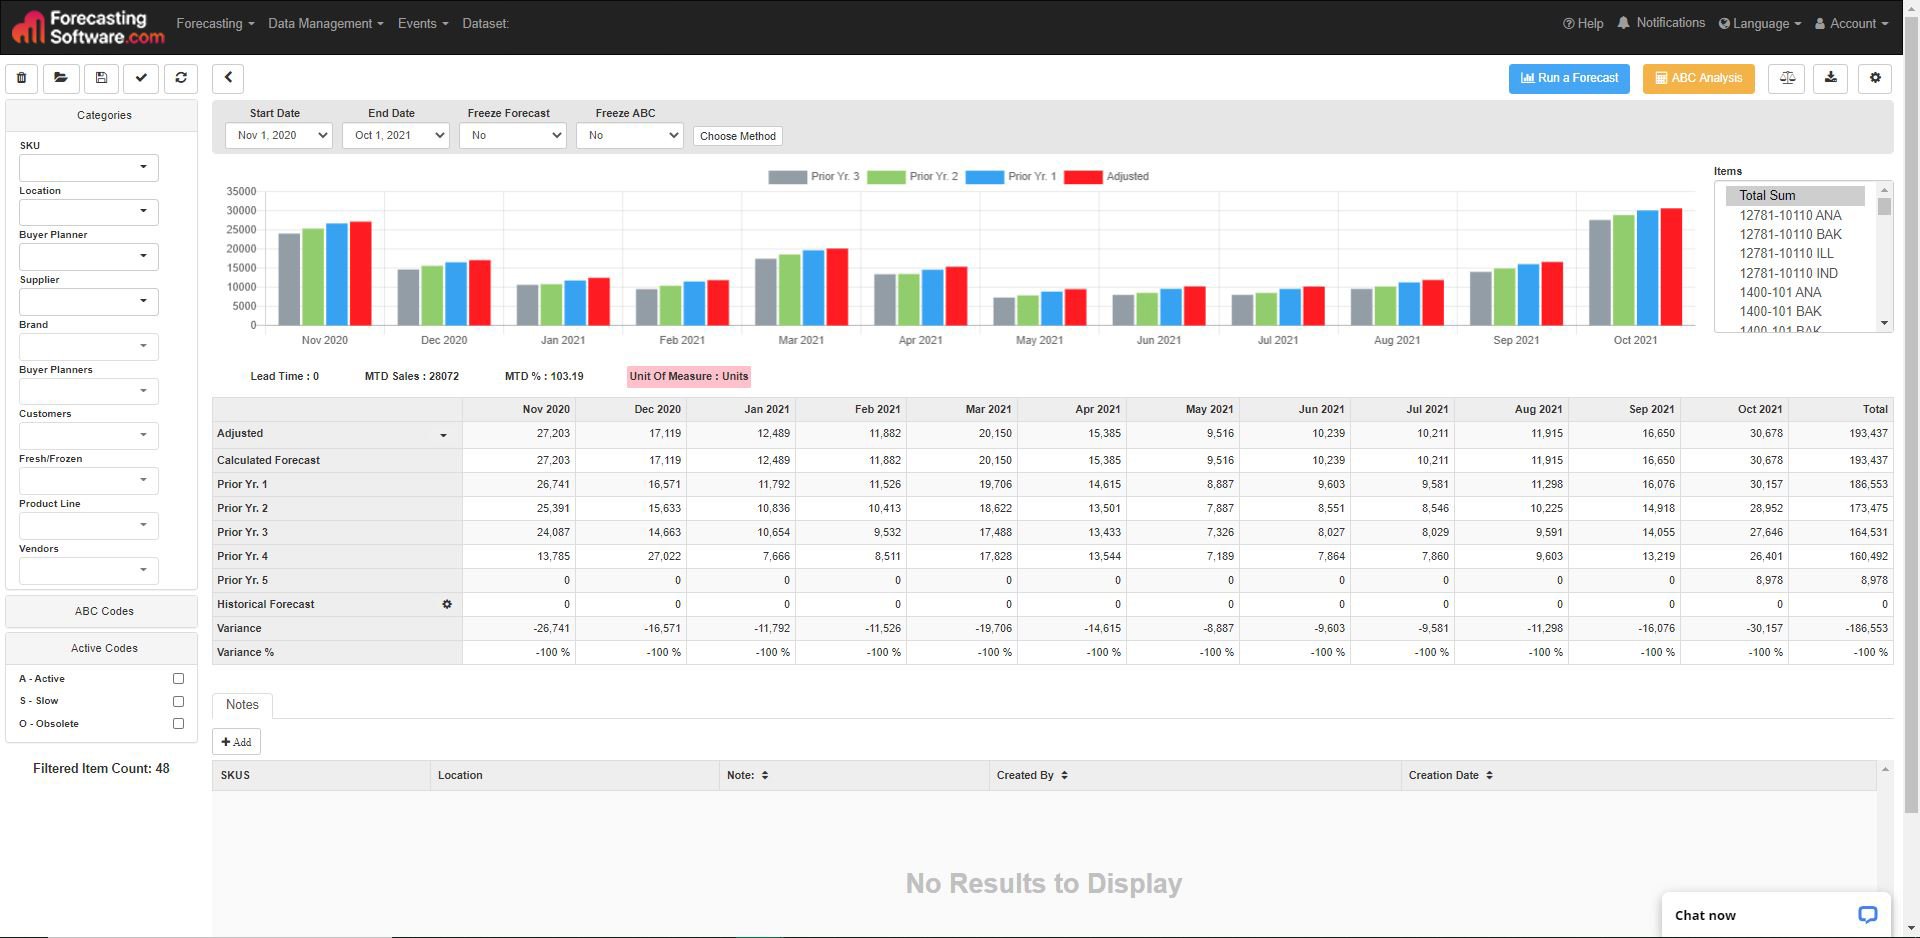Open Notifications bell in top bar
Image resolution: width=1920 pixels, height=938 pixels.
pyautogui.click(x=1661, y=23)
